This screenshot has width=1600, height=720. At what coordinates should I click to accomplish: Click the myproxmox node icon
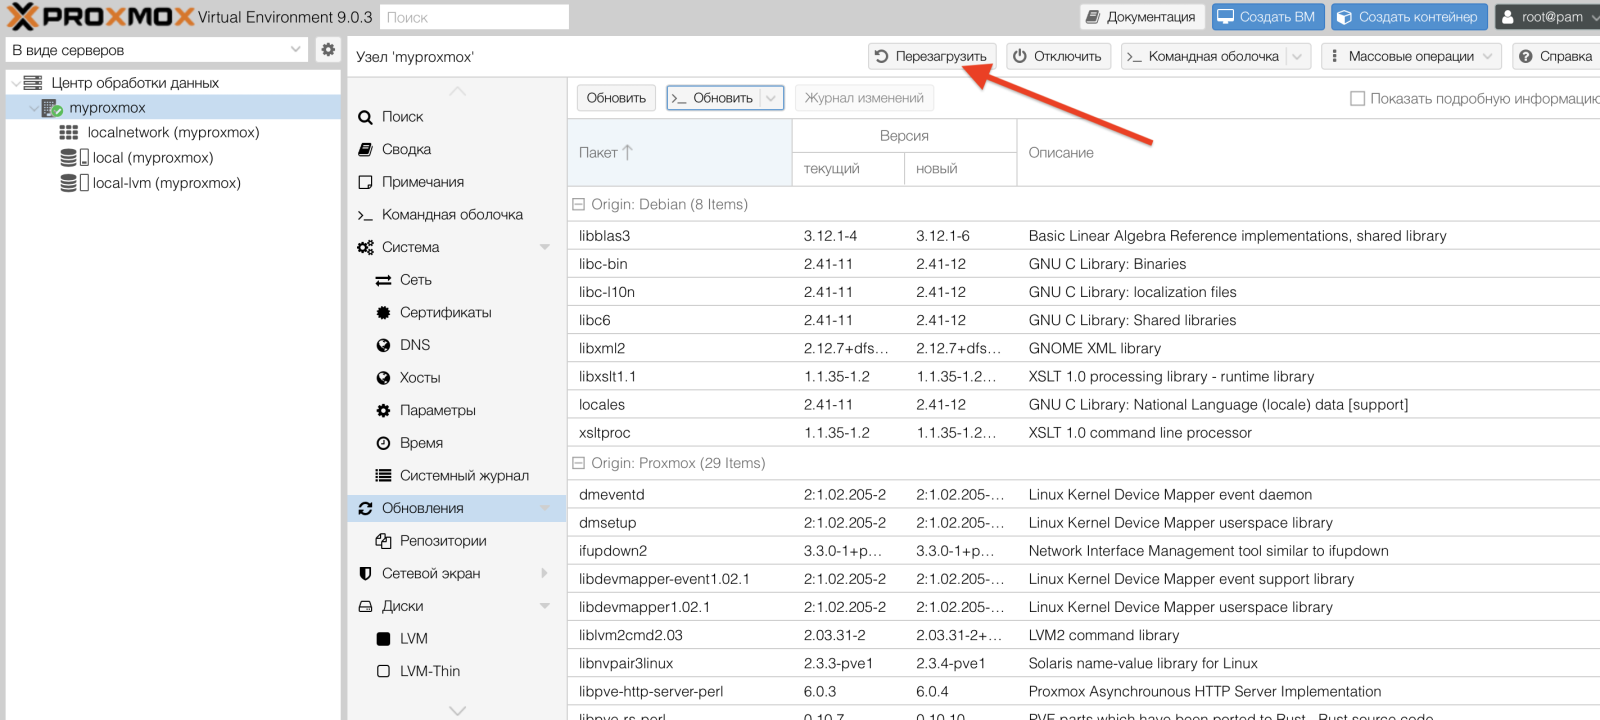[52, 108]
